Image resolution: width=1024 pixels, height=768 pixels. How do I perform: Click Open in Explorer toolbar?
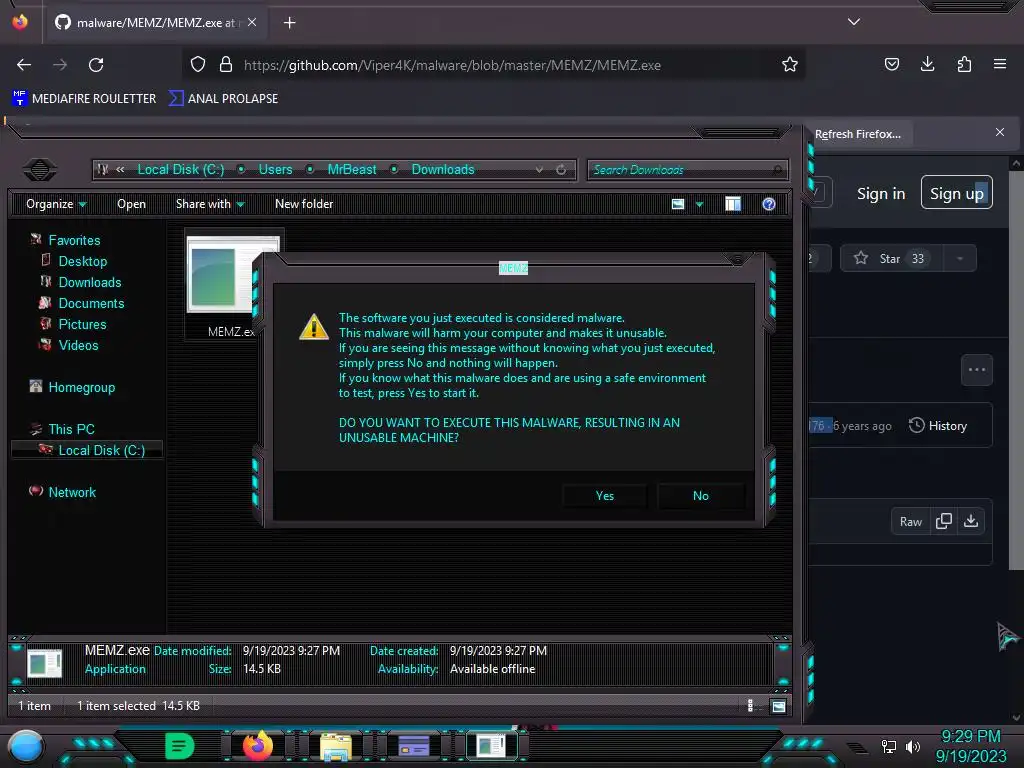tap(131, 204)
